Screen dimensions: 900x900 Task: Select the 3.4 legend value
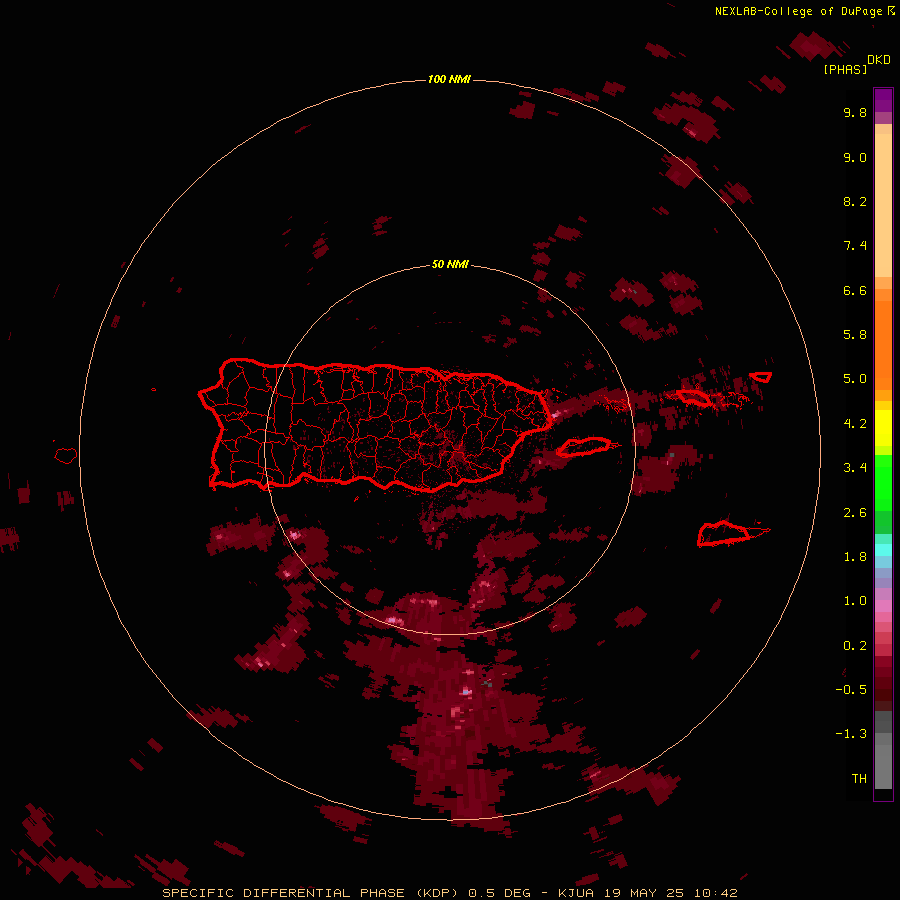(855, 468)
